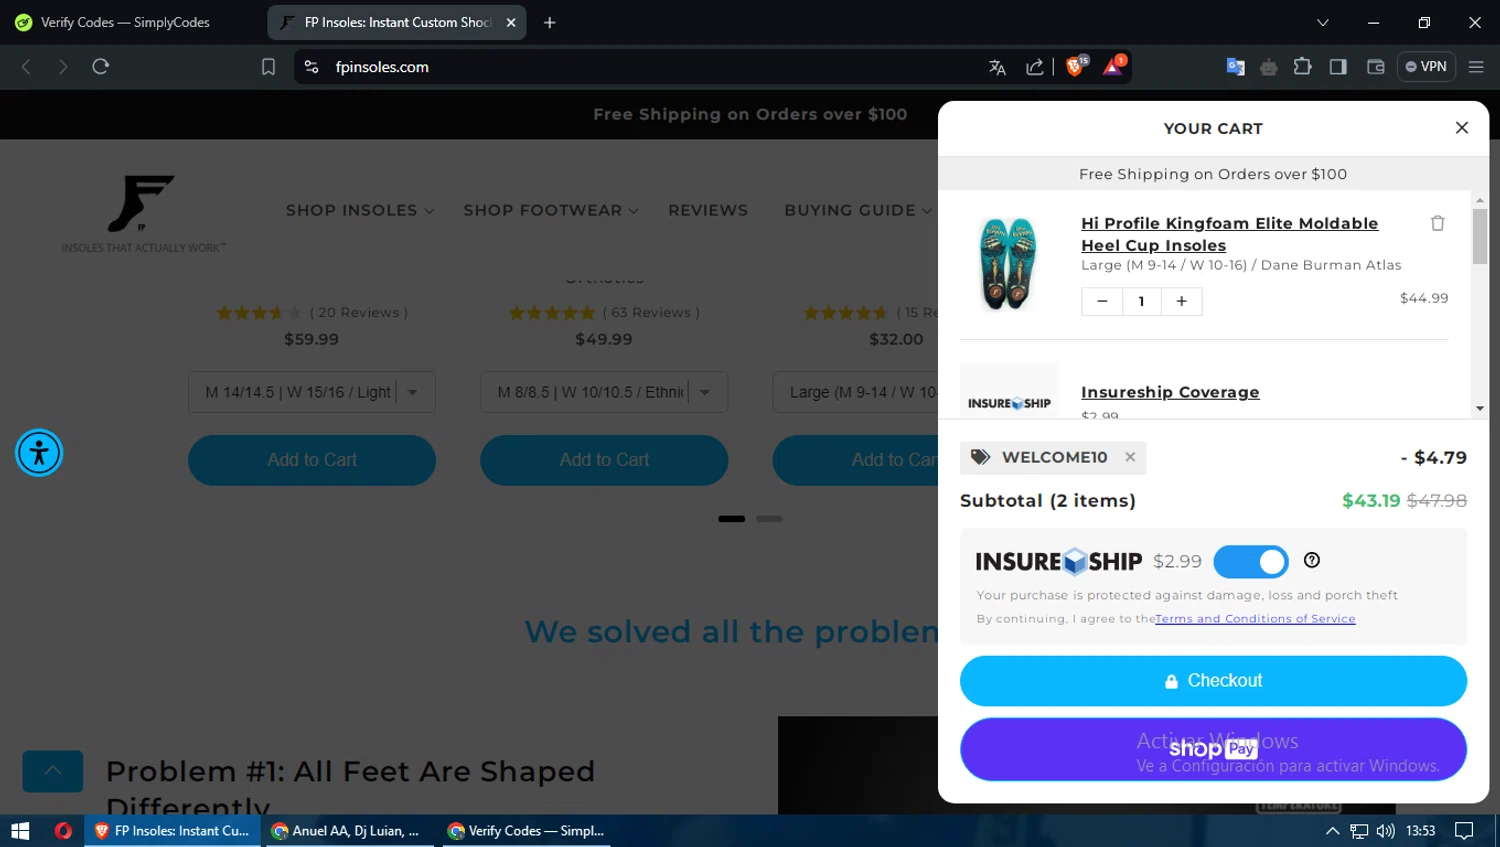Proceed with the Checkout button
Screen dimensions: 1500x847
click(x=1213, y=681)
